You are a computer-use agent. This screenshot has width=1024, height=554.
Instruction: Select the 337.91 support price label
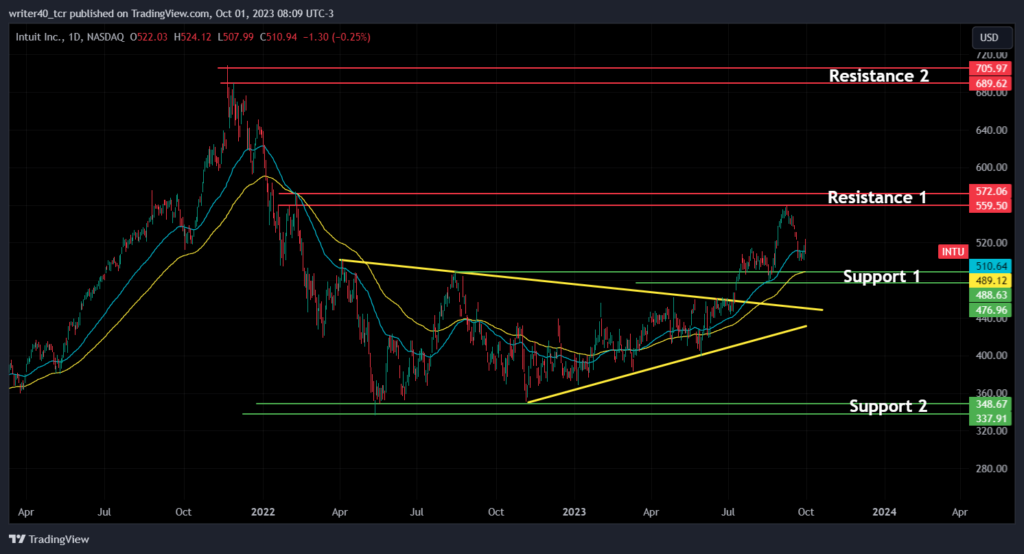pyautogui.click(x=991, y=419)
